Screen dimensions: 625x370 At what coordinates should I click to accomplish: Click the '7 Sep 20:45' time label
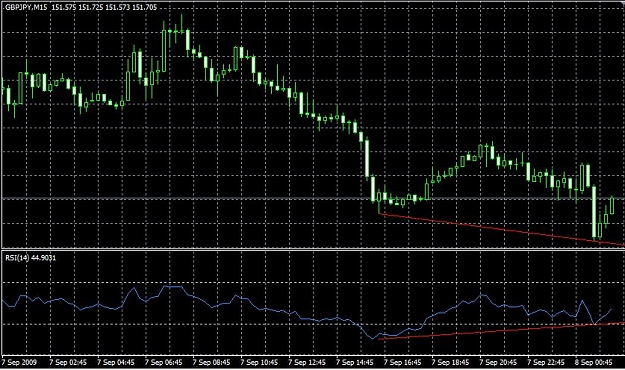point(498,362)
